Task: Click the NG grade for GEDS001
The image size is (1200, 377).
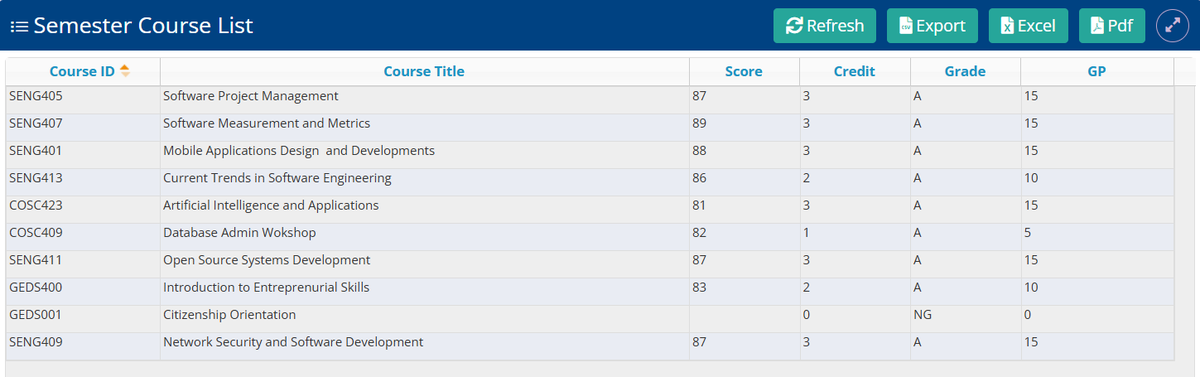Action: pos(922,315)
